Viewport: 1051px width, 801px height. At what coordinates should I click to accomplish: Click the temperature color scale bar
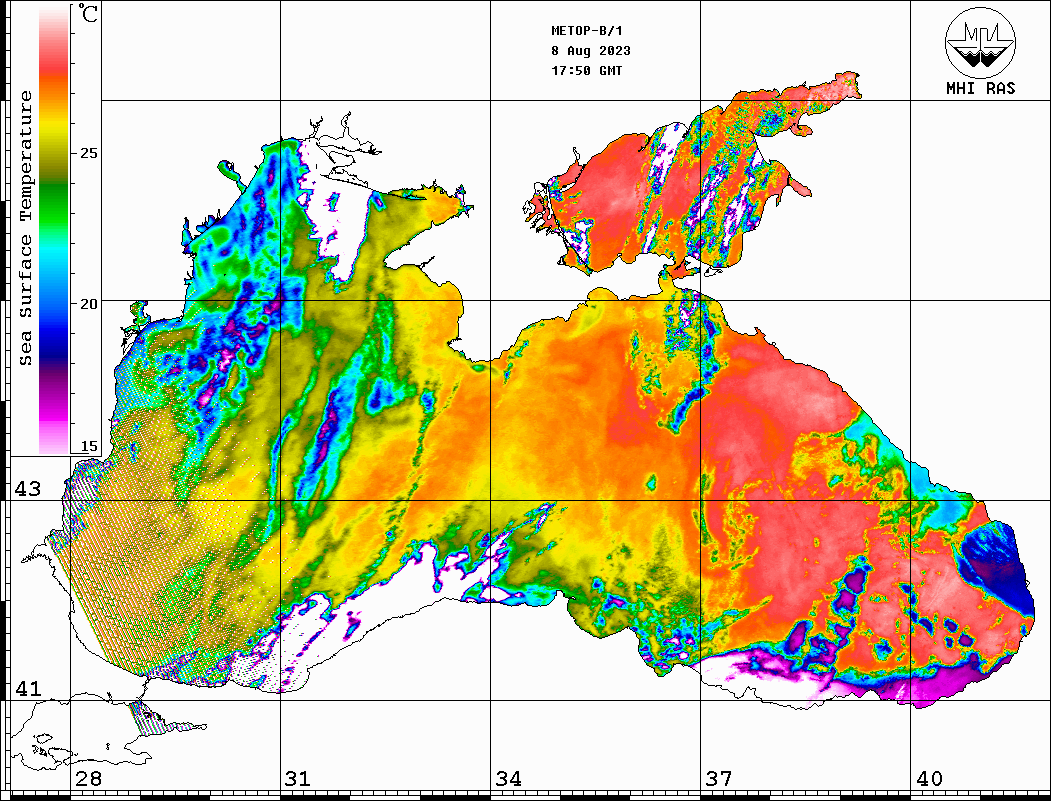[x=54, y=229]
